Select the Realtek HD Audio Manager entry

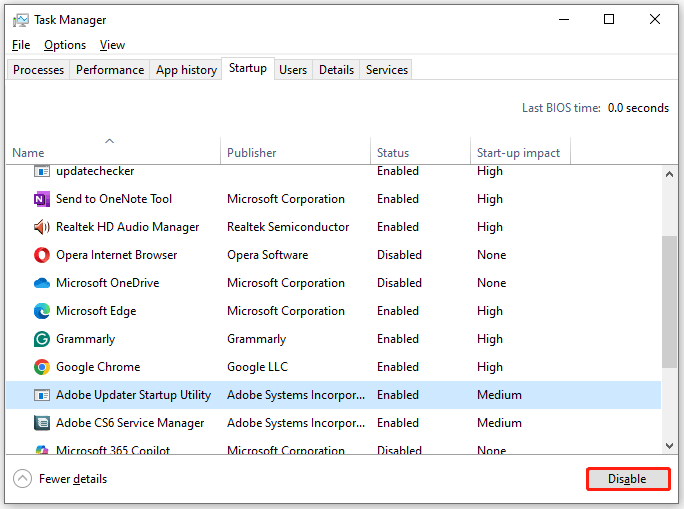(x=127, y=227)
